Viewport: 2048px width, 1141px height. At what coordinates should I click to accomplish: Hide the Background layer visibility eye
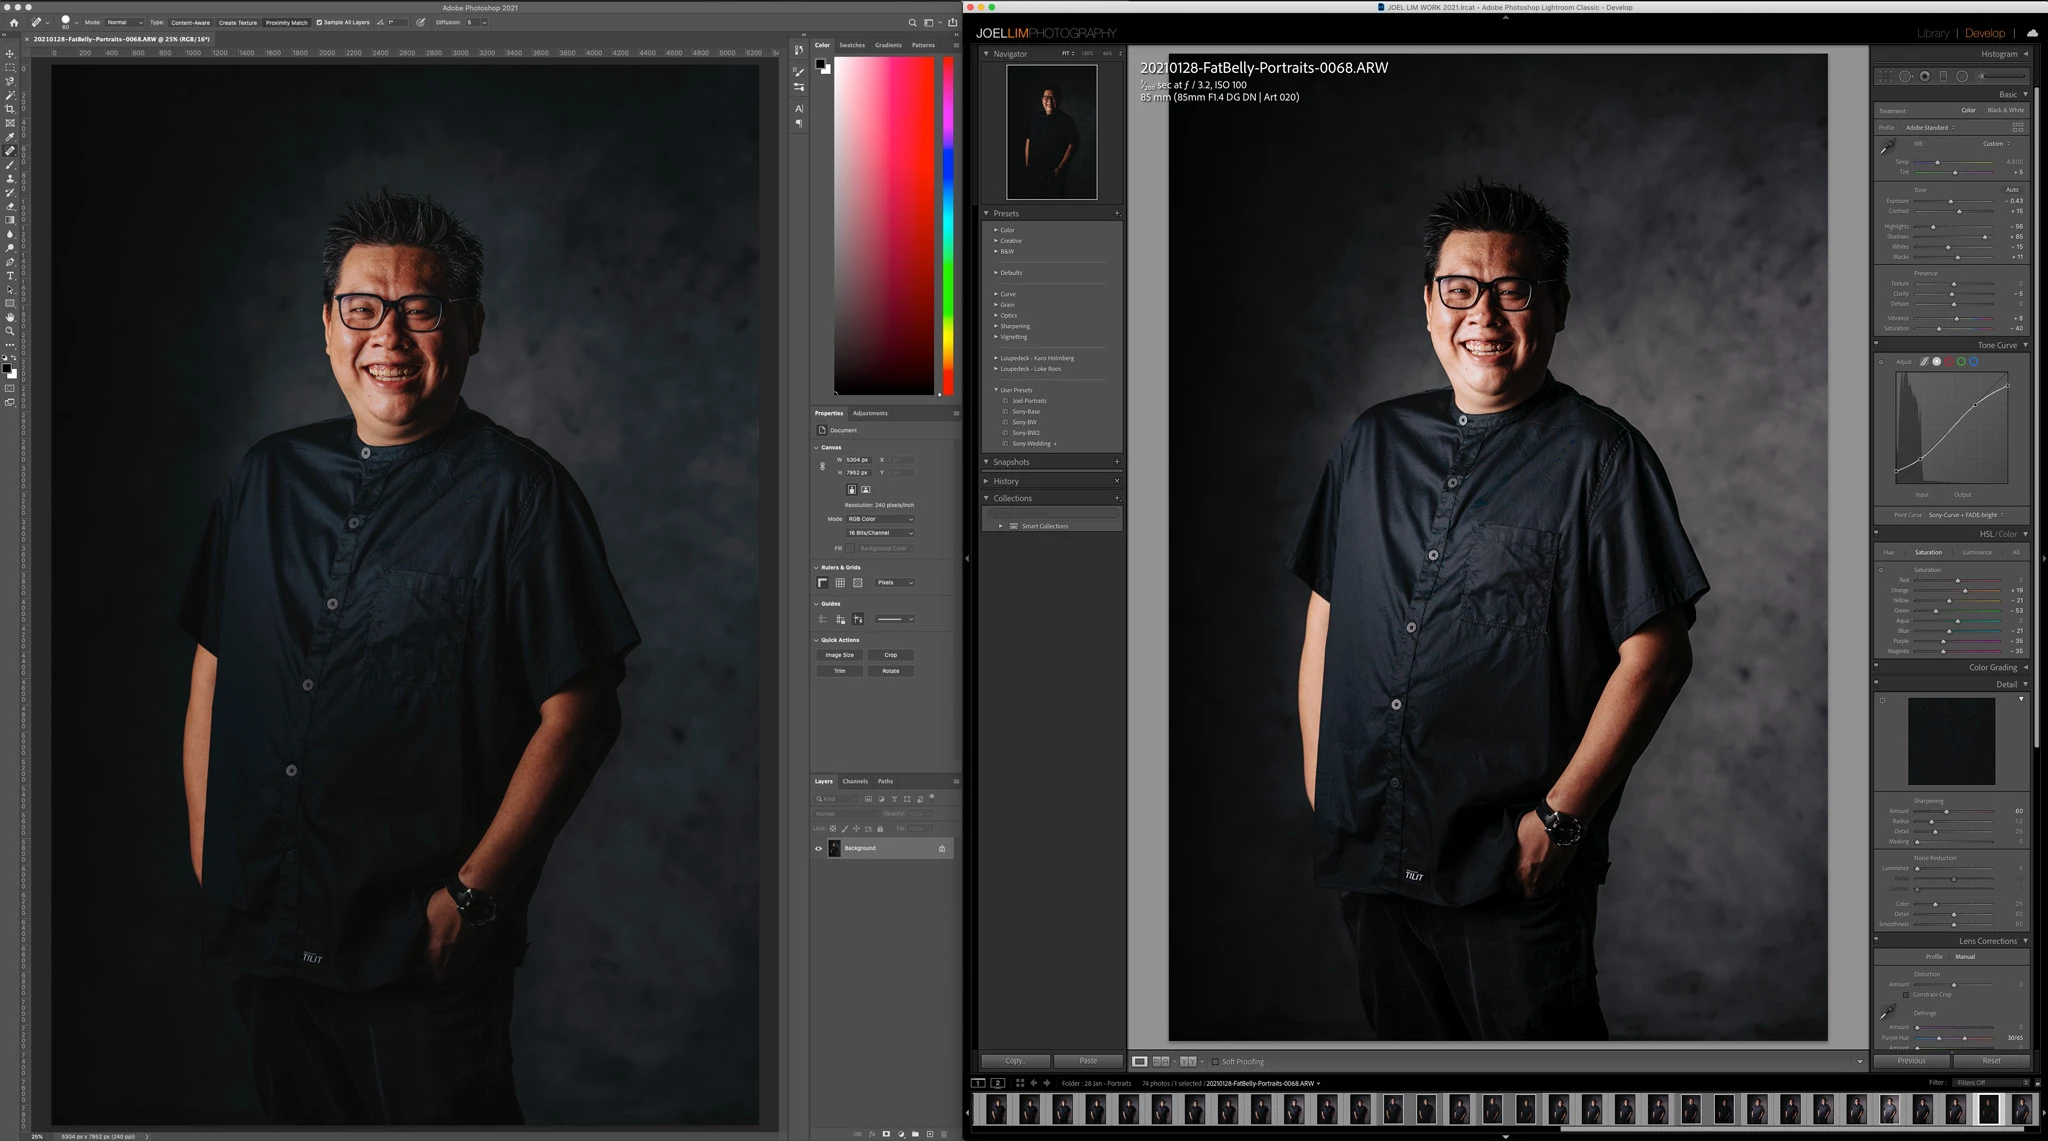point(818,849)
